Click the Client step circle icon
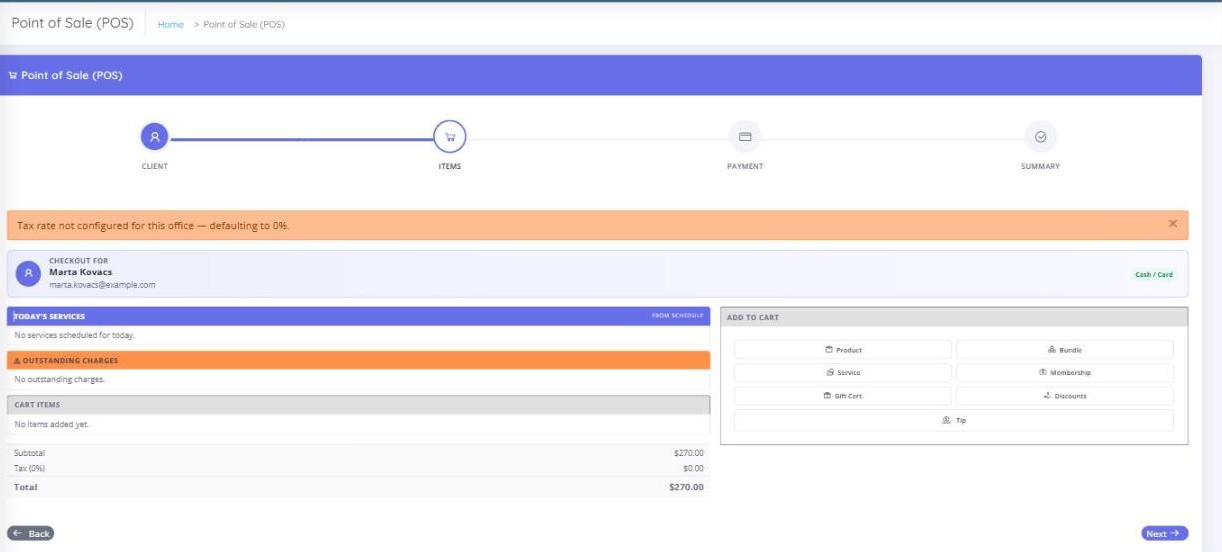The width and height of the screenshot is (1222, 552). (154, 136)
